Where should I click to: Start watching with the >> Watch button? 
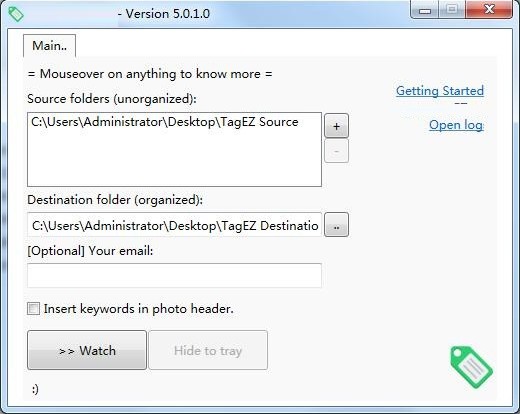coord(87,350)
